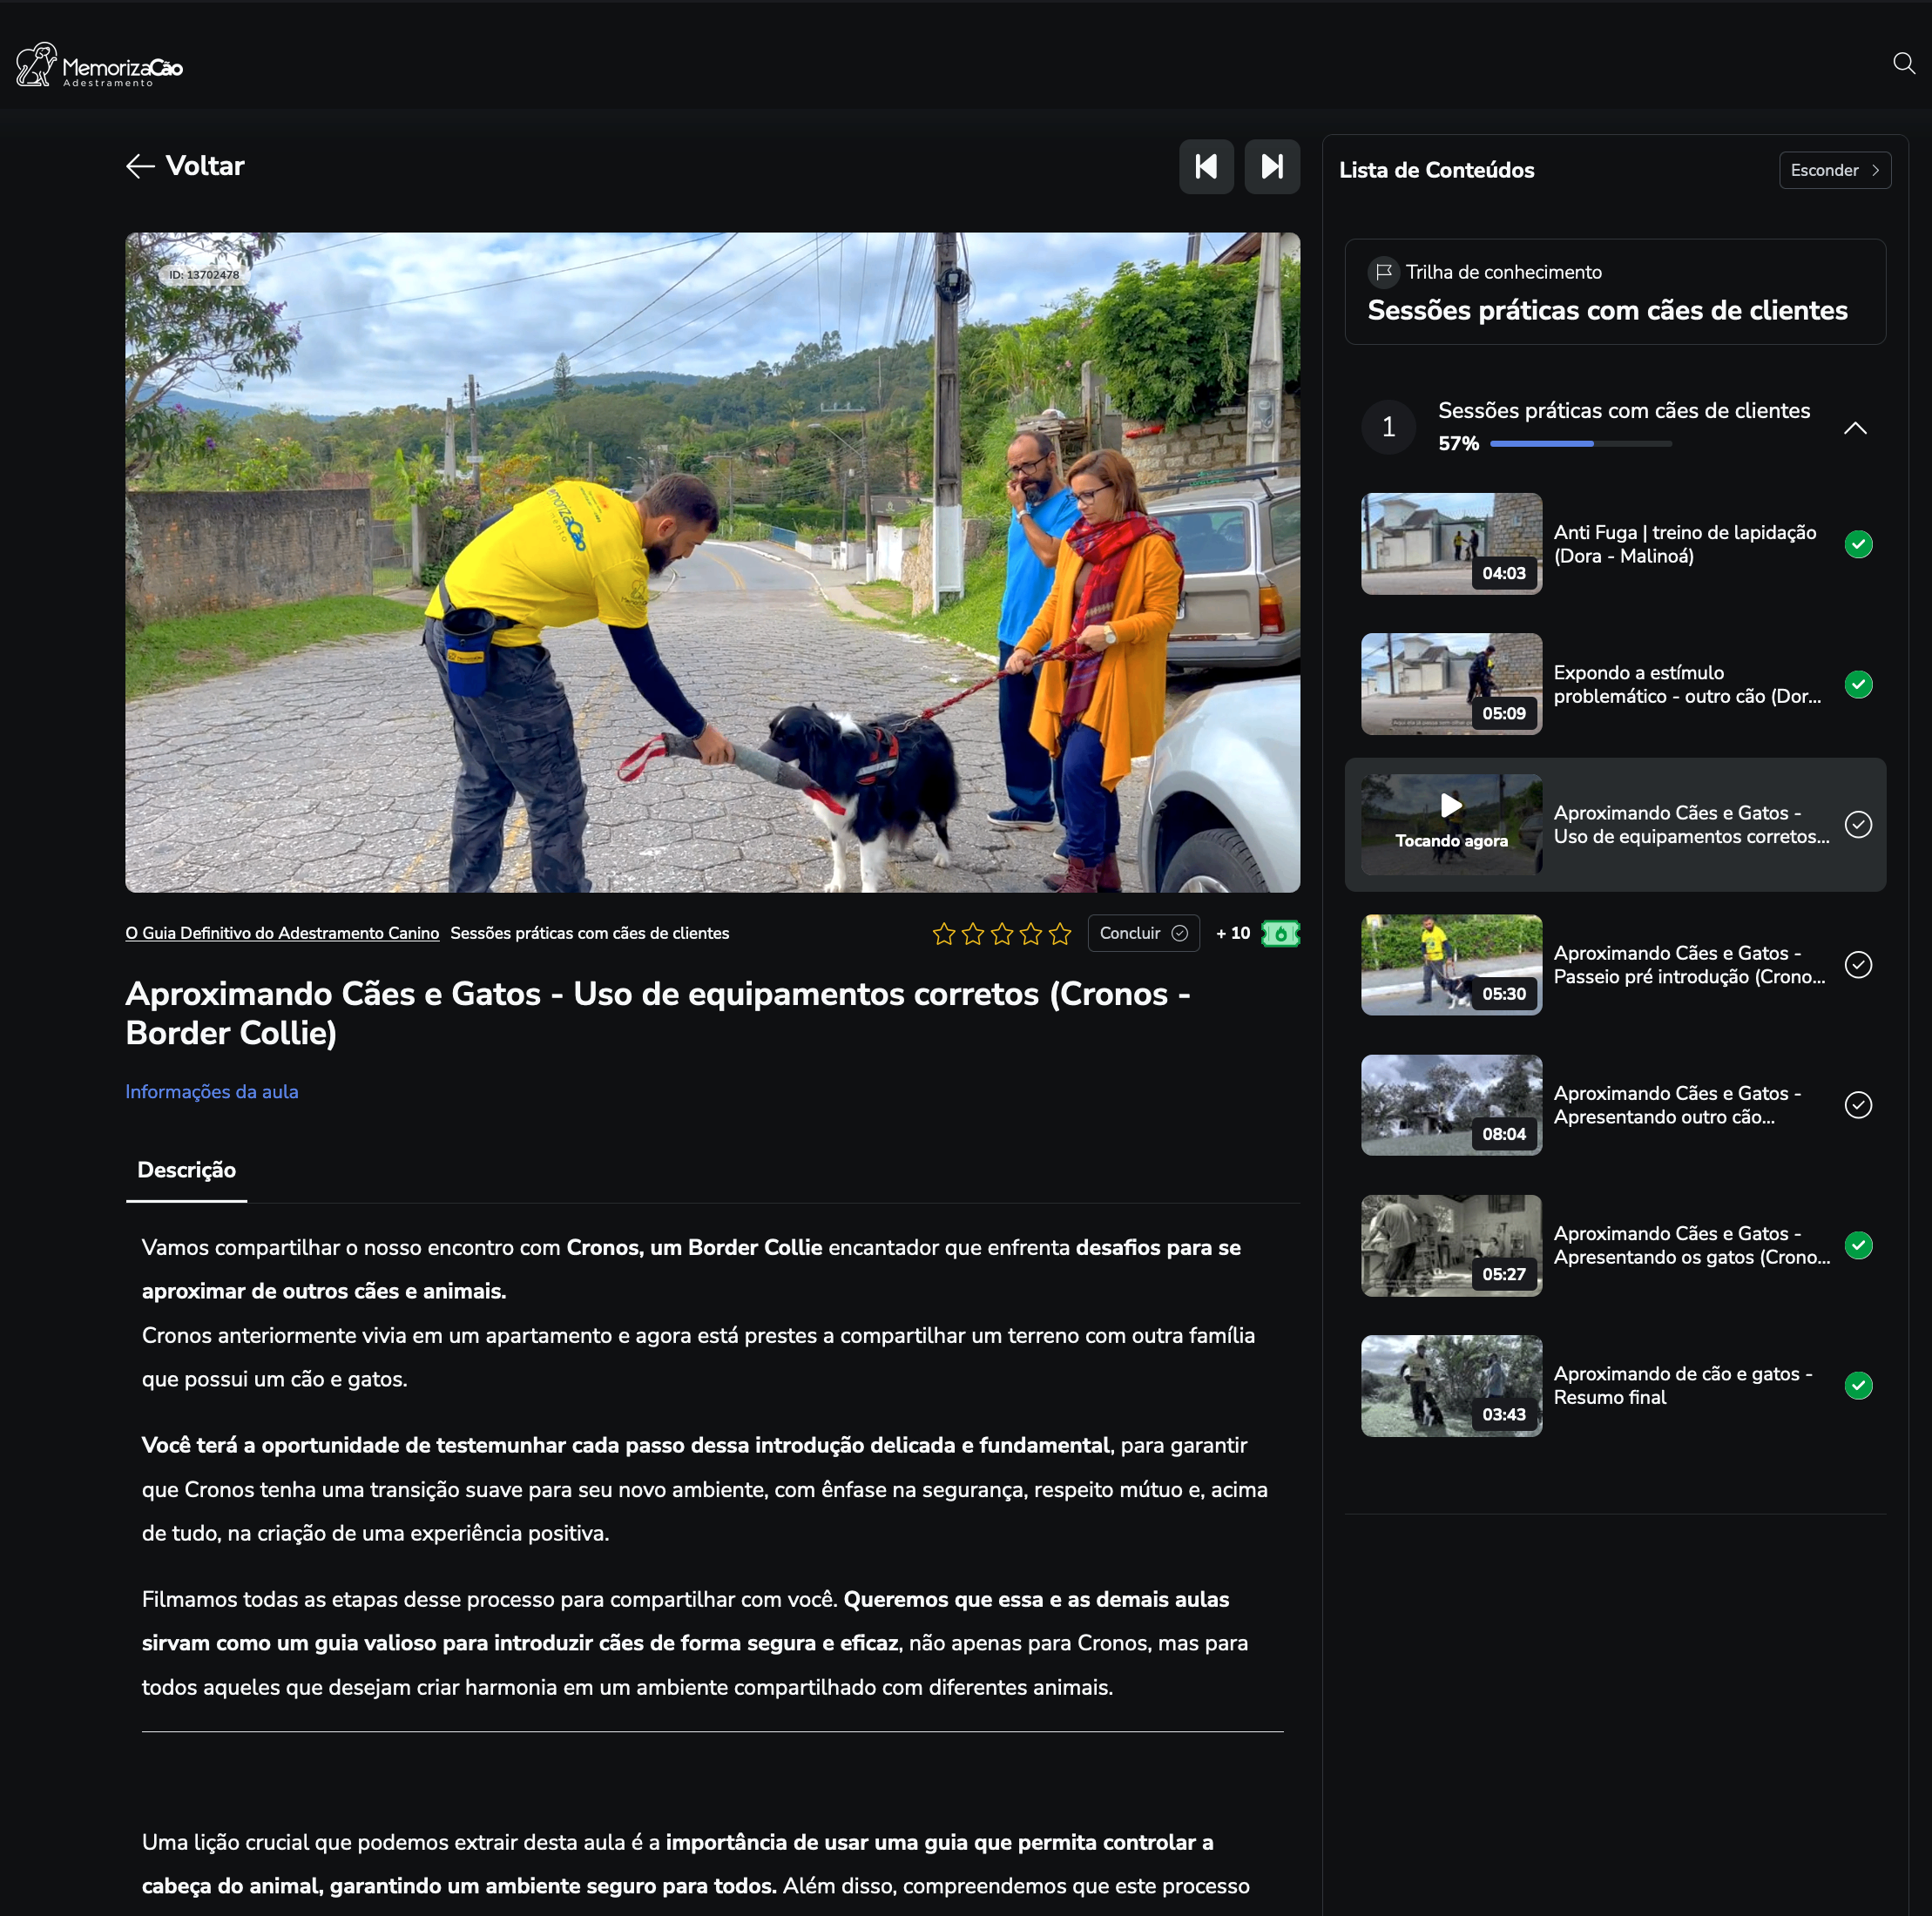Mark 'Passeio pré introdução' lesson as complete
The image size is (1932, 1916).
(x=1857, y=965)
